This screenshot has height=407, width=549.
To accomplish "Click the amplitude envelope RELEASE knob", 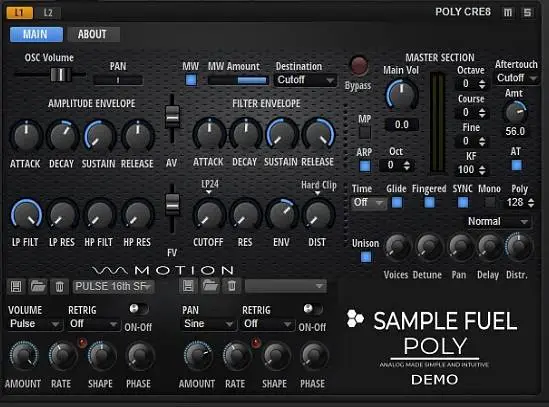I will click(138, 136).
